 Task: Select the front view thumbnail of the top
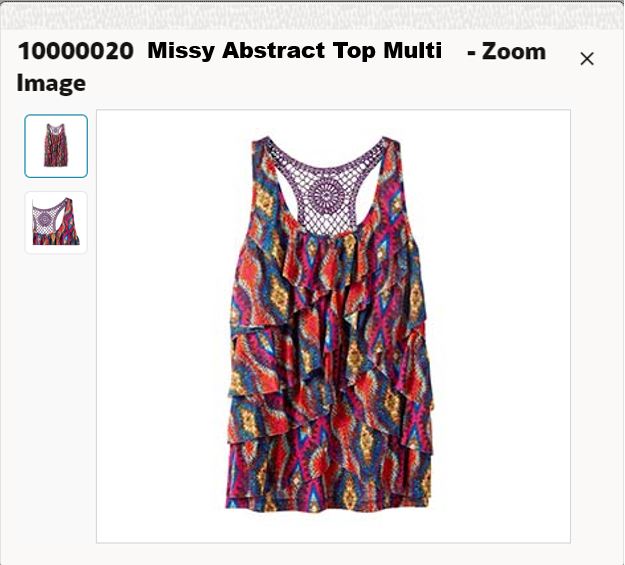click(56, 146)
